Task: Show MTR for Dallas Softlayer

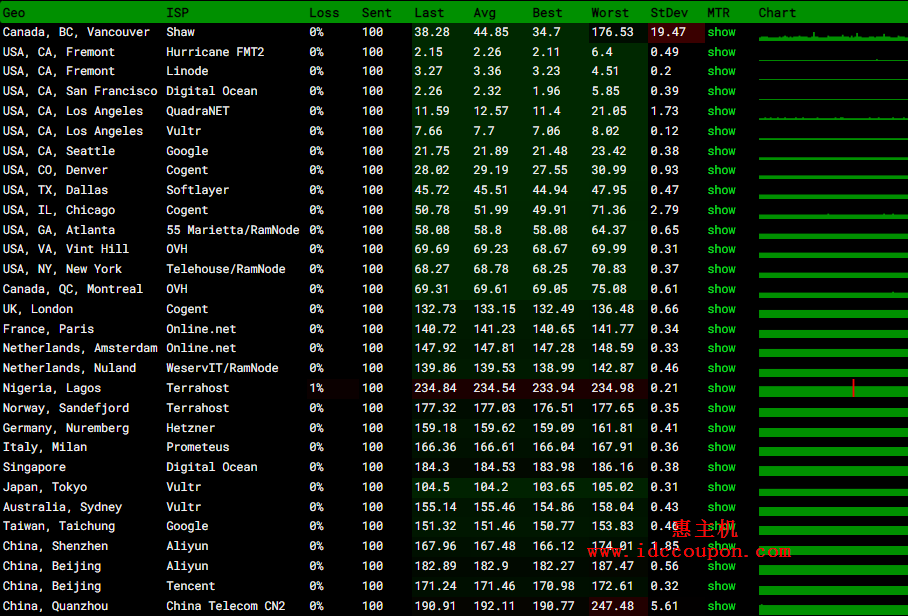Action: (722, 190)
